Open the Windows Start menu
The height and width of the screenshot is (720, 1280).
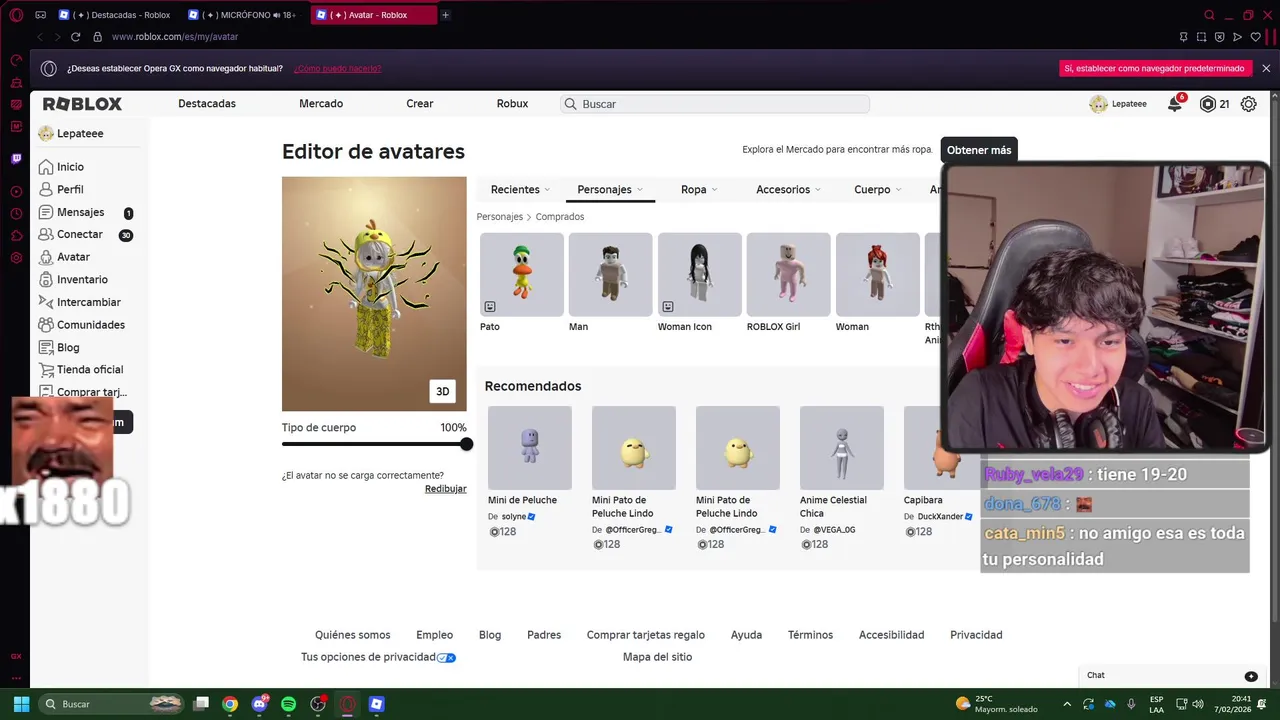point(21,704)
